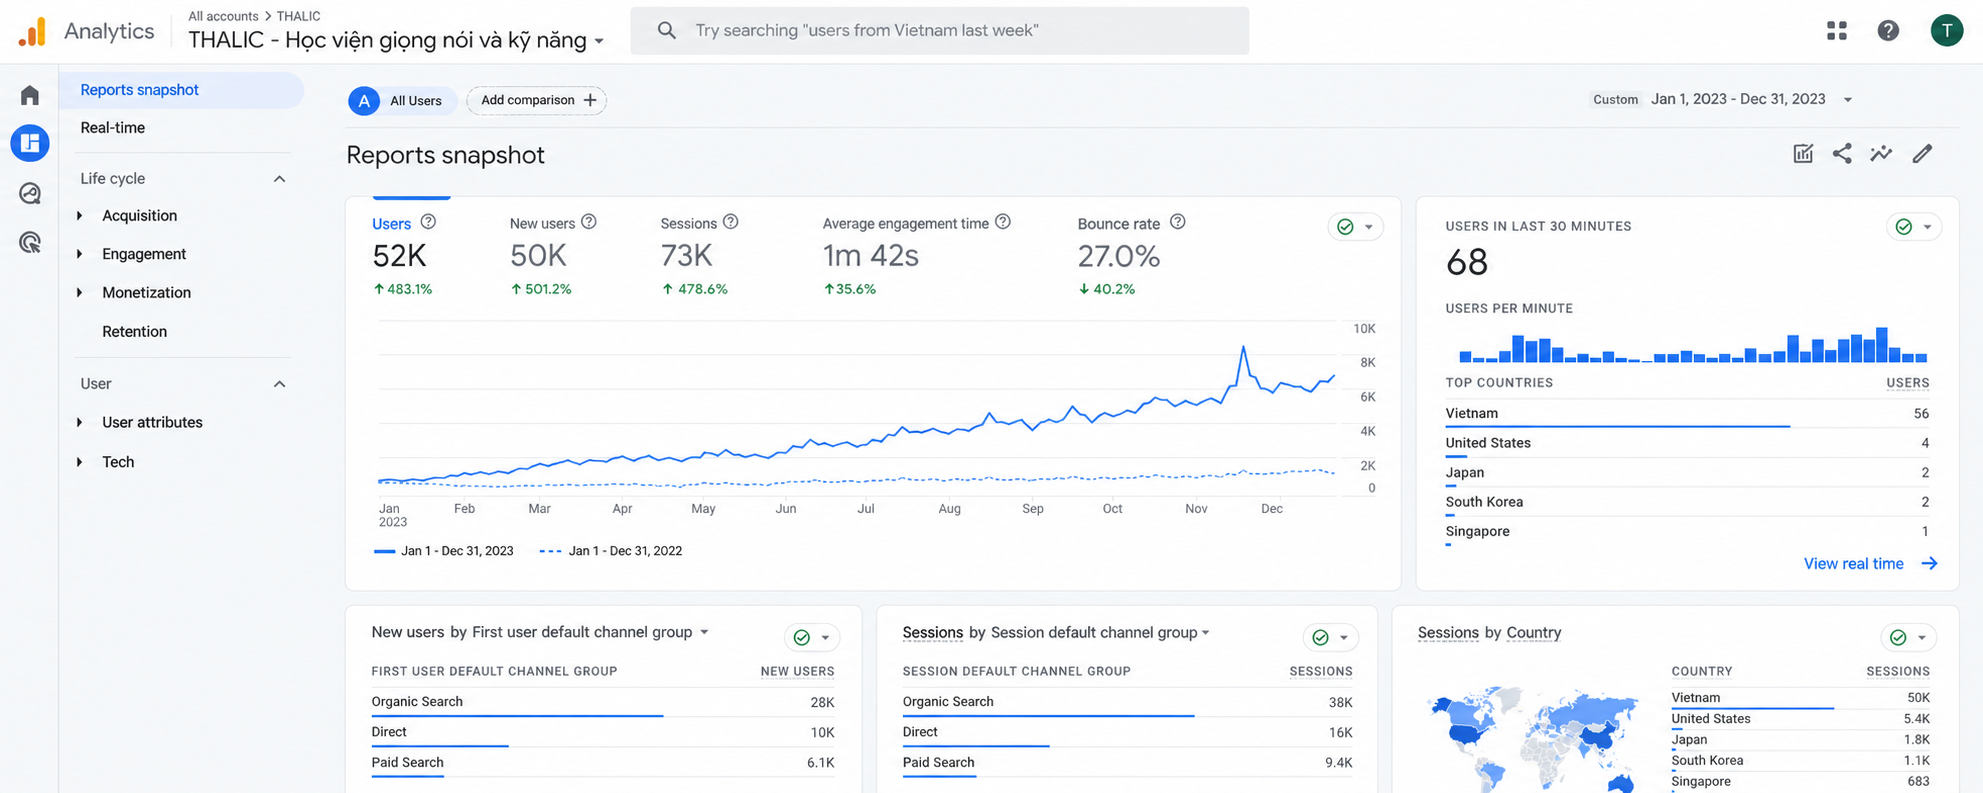The height and width of the screenshot is (793, 1983).
Task: Open data quality check on New users card
Action: tap(811, 637)
